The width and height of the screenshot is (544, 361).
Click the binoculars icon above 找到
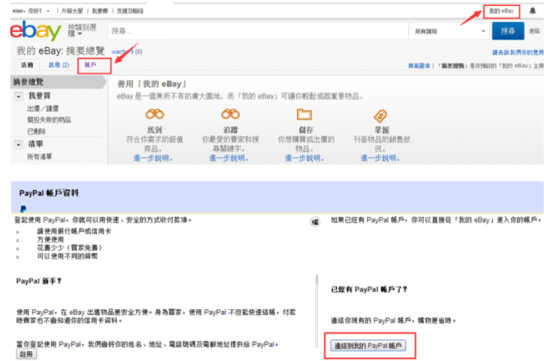click(x=155, y=114)
